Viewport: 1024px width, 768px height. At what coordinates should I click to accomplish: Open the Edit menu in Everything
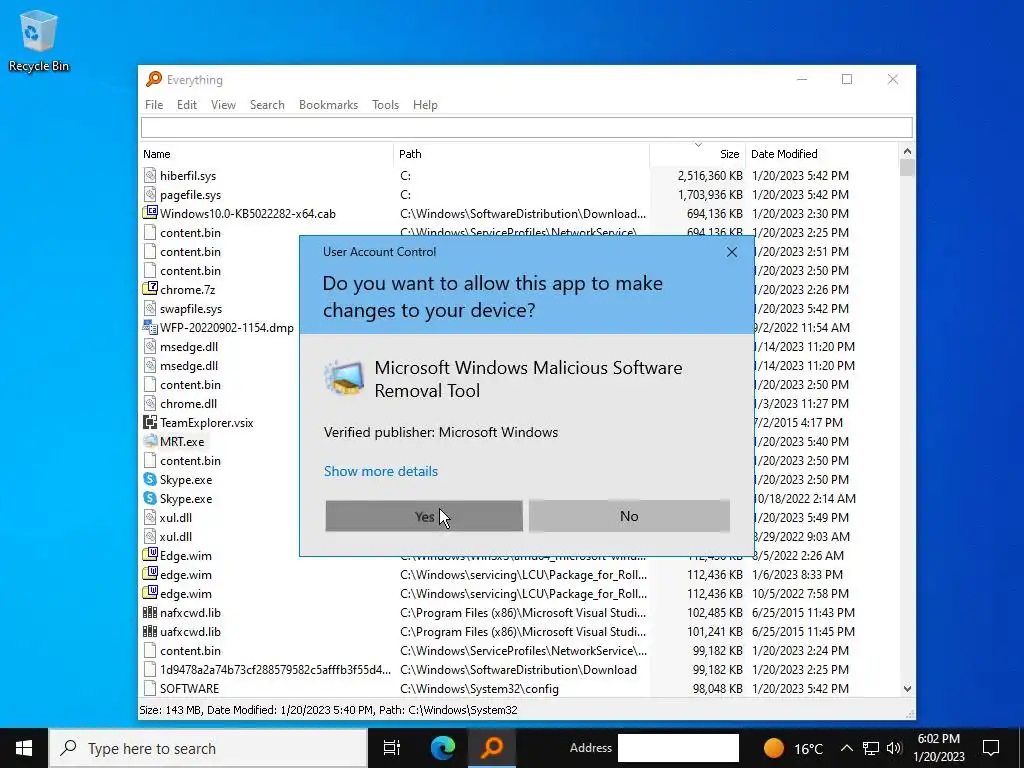click(187, 104)
